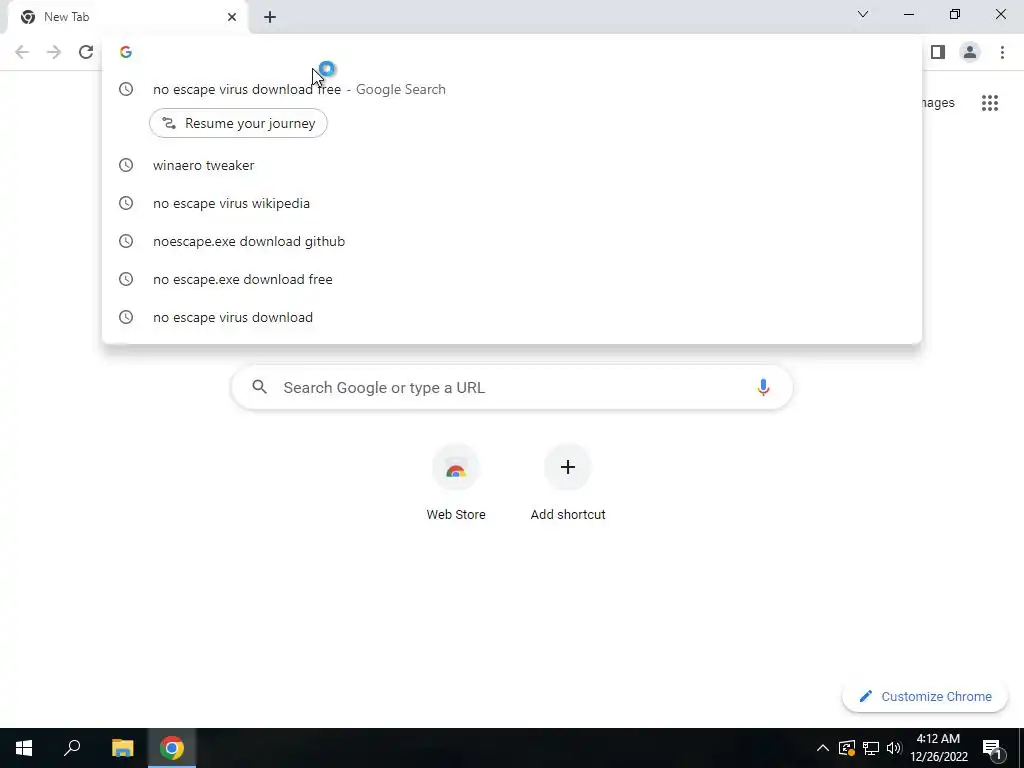Click the volume speaker tray icon

(x=894, y=748)
